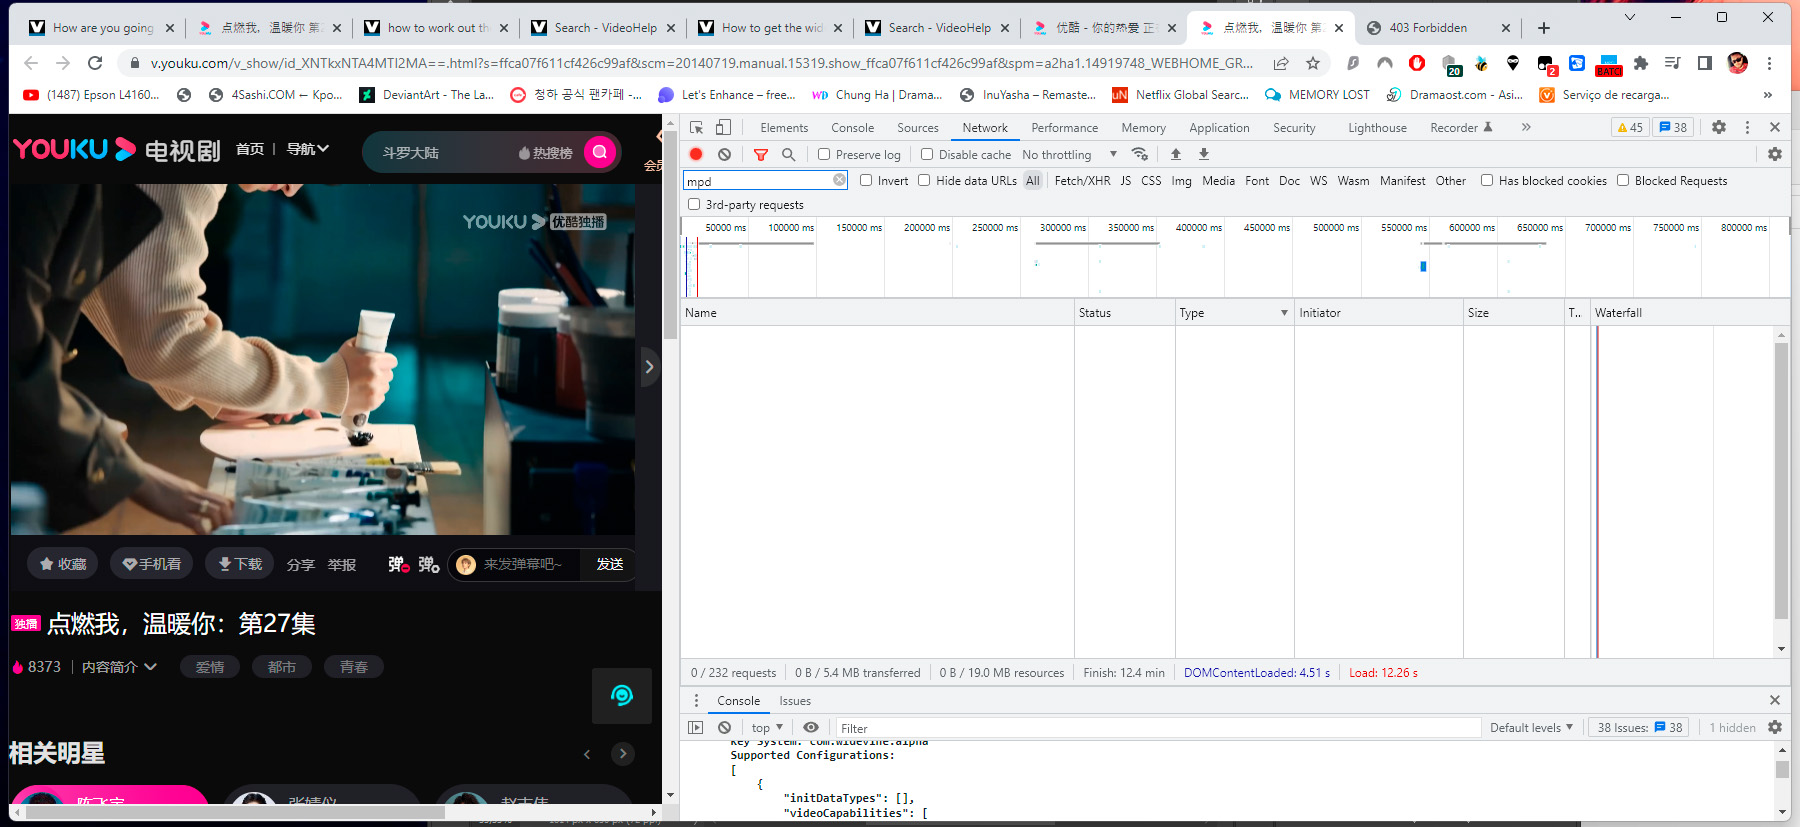Toggle the network filter funnel icon
This screenshot has width=1800, height=827.
tap(761, 154)
